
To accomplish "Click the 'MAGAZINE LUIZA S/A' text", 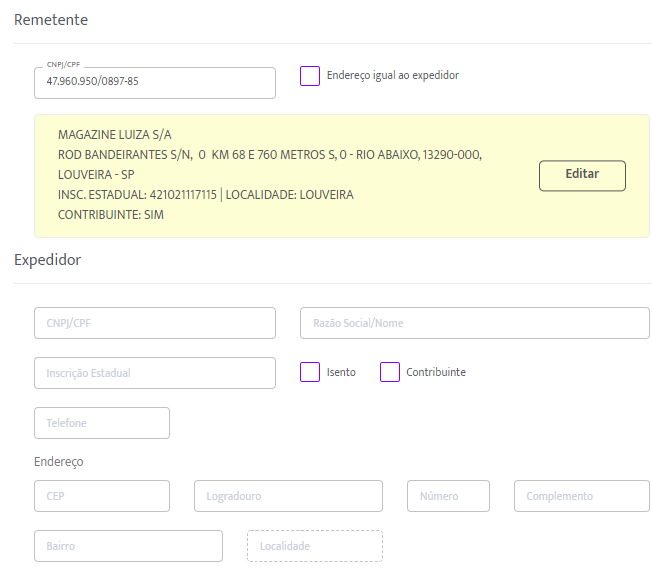I will coord(115,135).
